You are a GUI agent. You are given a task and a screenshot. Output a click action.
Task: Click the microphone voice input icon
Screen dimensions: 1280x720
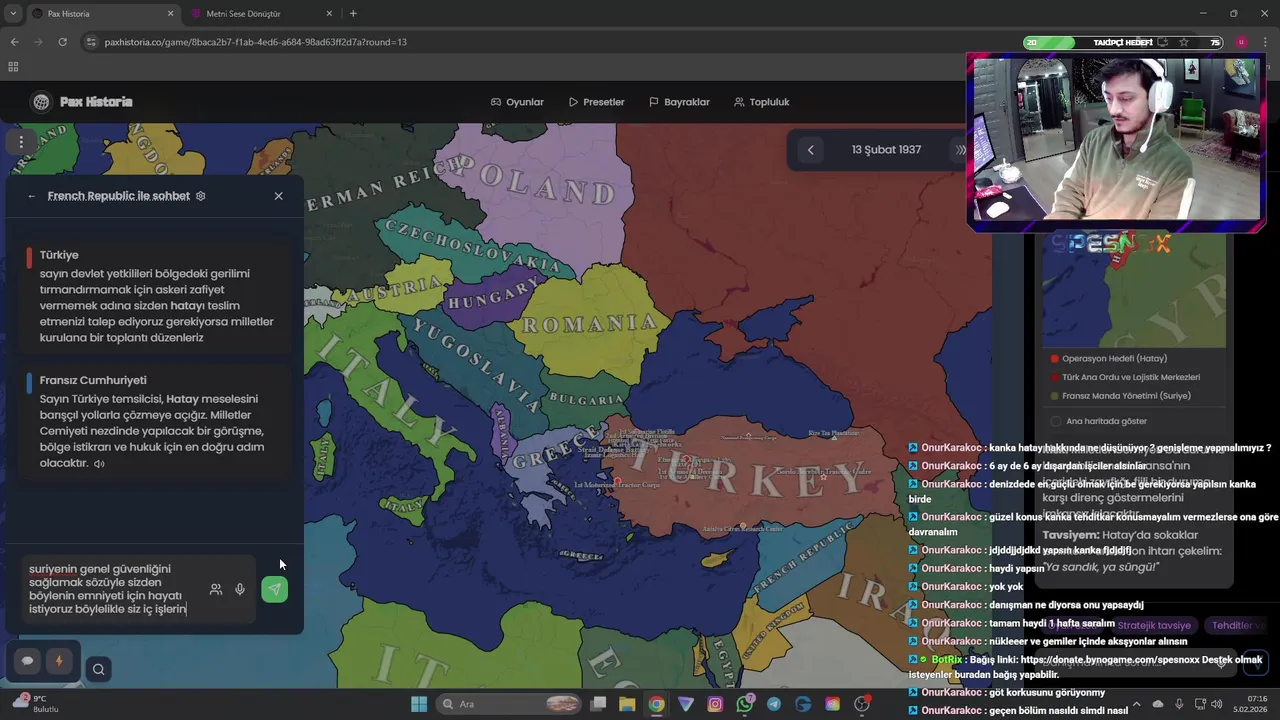point(240,590)
